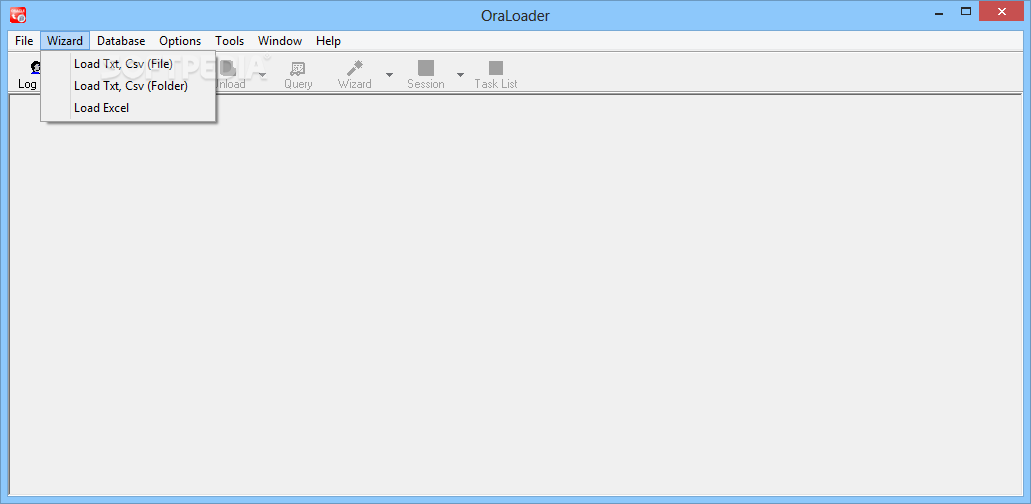
Task: Open the Database menu
Action: click(x=121, y=41)
